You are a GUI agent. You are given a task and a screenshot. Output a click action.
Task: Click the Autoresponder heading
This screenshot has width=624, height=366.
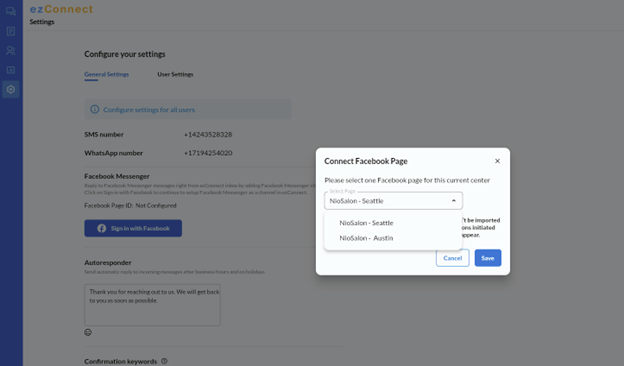pos(107,263)
